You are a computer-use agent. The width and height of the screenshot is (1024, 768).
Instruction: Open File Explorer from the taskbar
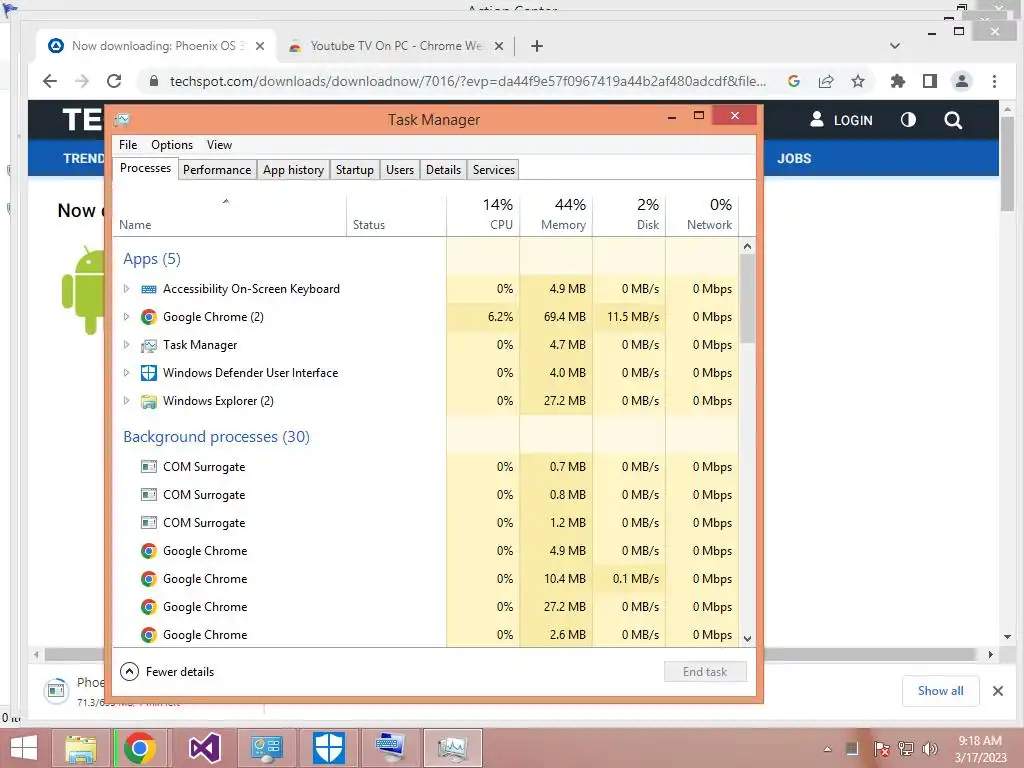(81, 748)
